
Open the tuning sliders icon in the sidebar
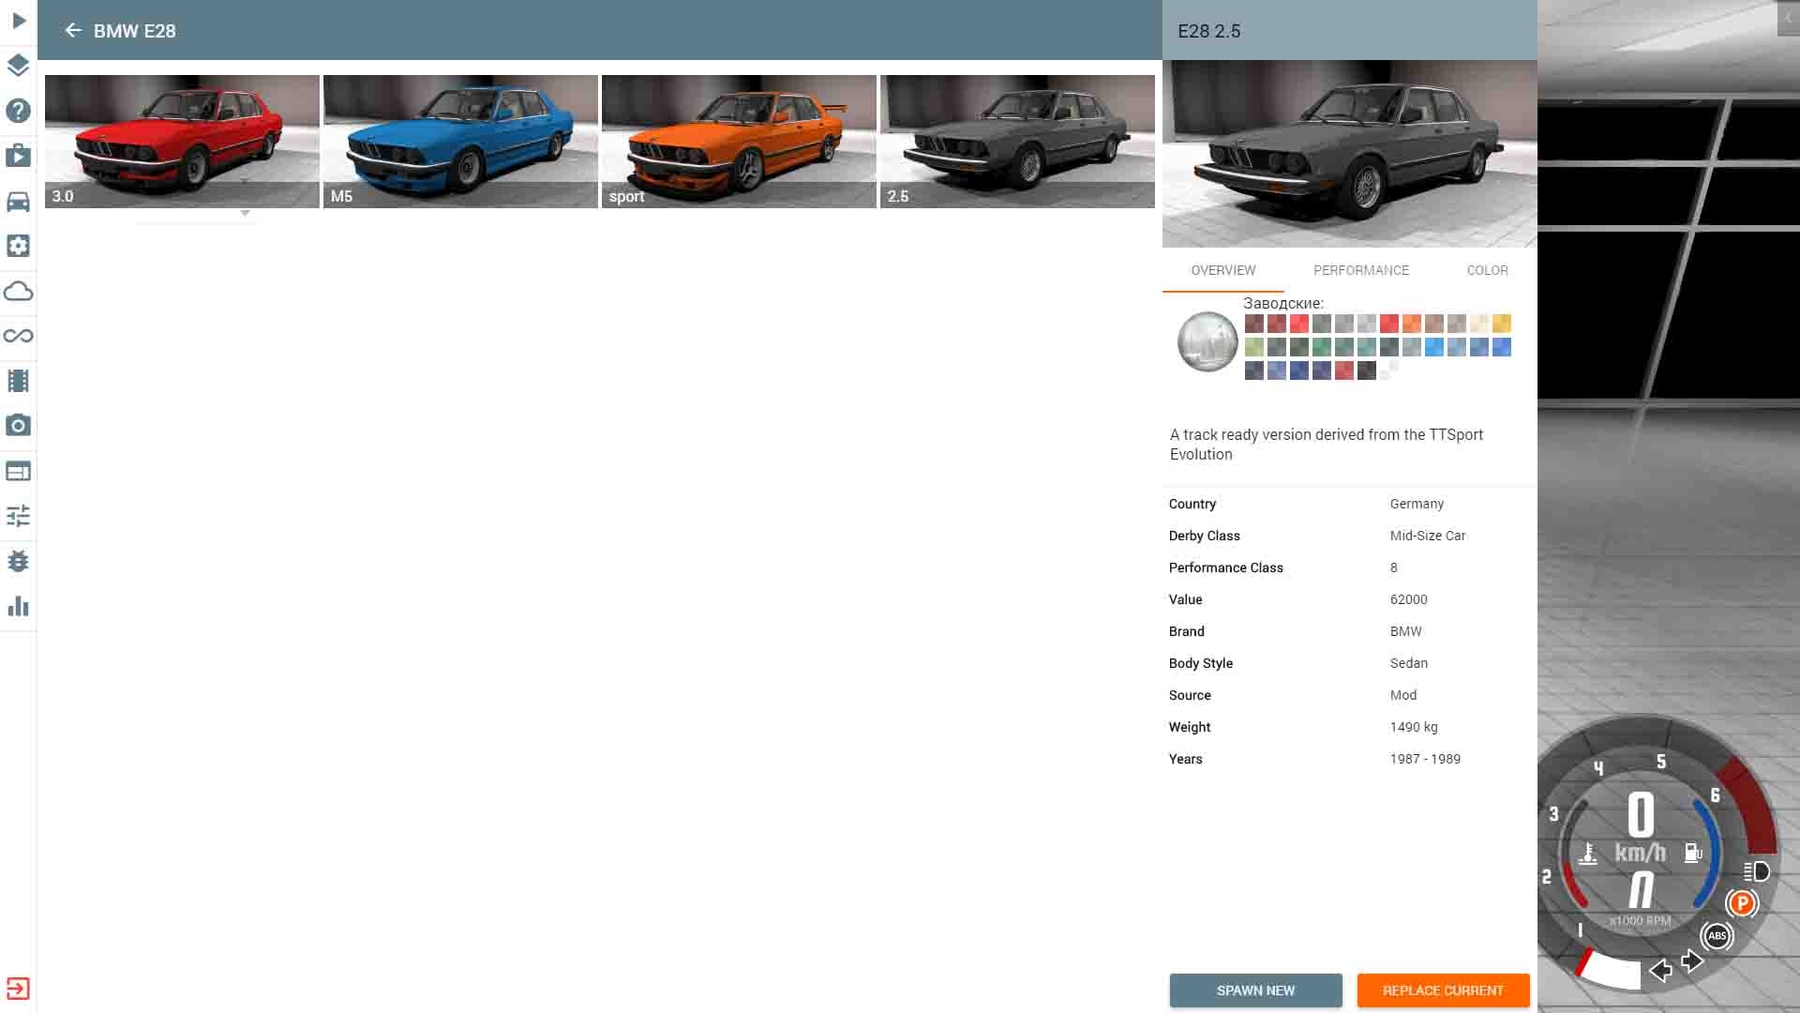[x=18, y=516]
